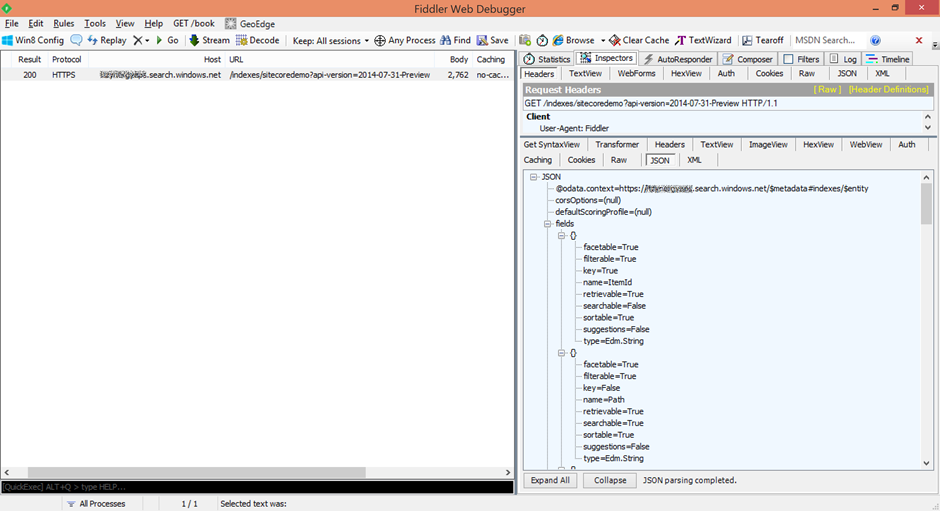Click the Find binoculars icon
Screen dimensions: 940x511
click(x=445, y=40)
